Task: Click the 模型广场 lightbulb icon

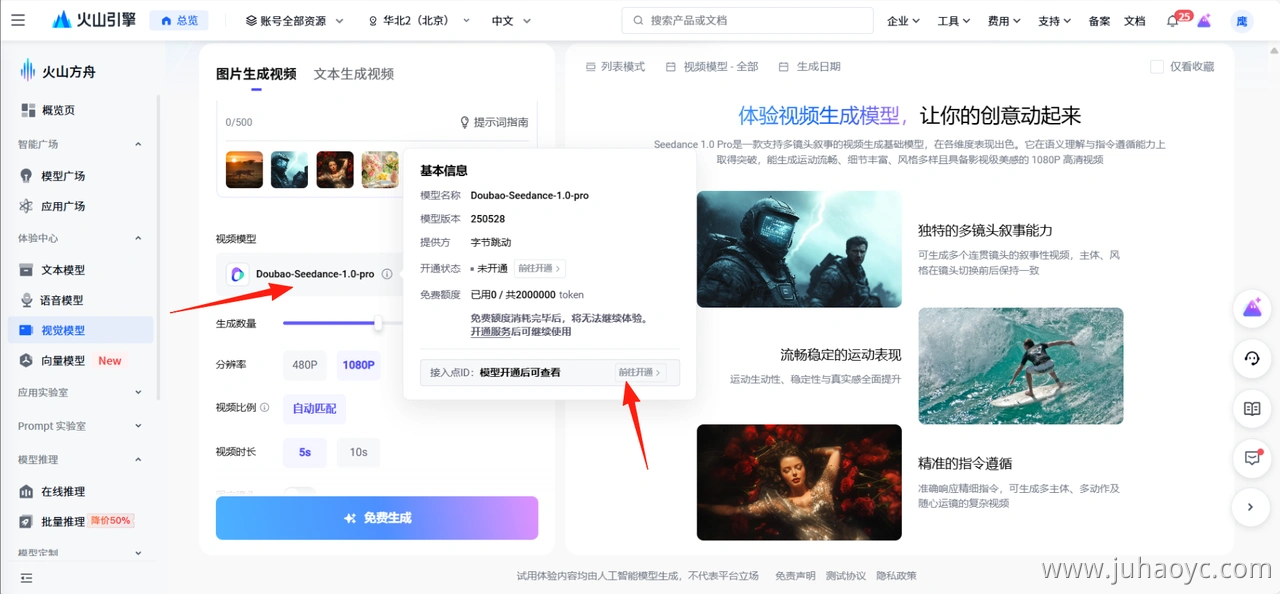Action: point(27,176)
